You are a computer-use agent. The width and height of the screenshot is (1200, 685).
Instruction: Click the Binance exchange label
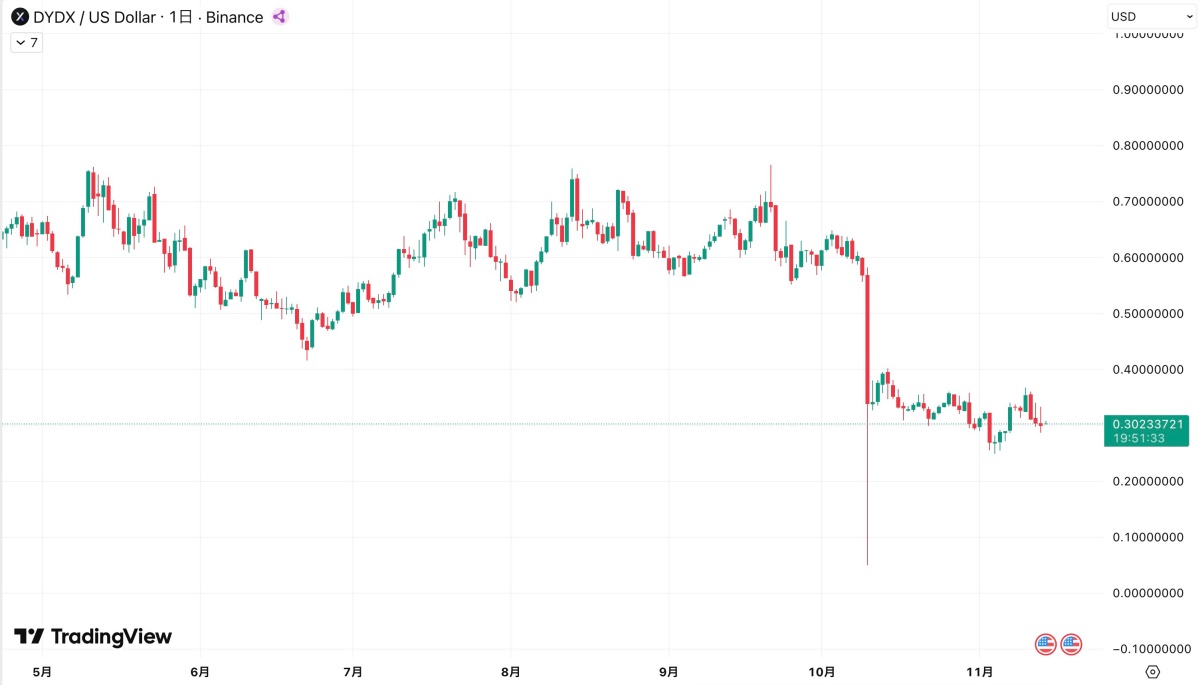tap(235, 17)
